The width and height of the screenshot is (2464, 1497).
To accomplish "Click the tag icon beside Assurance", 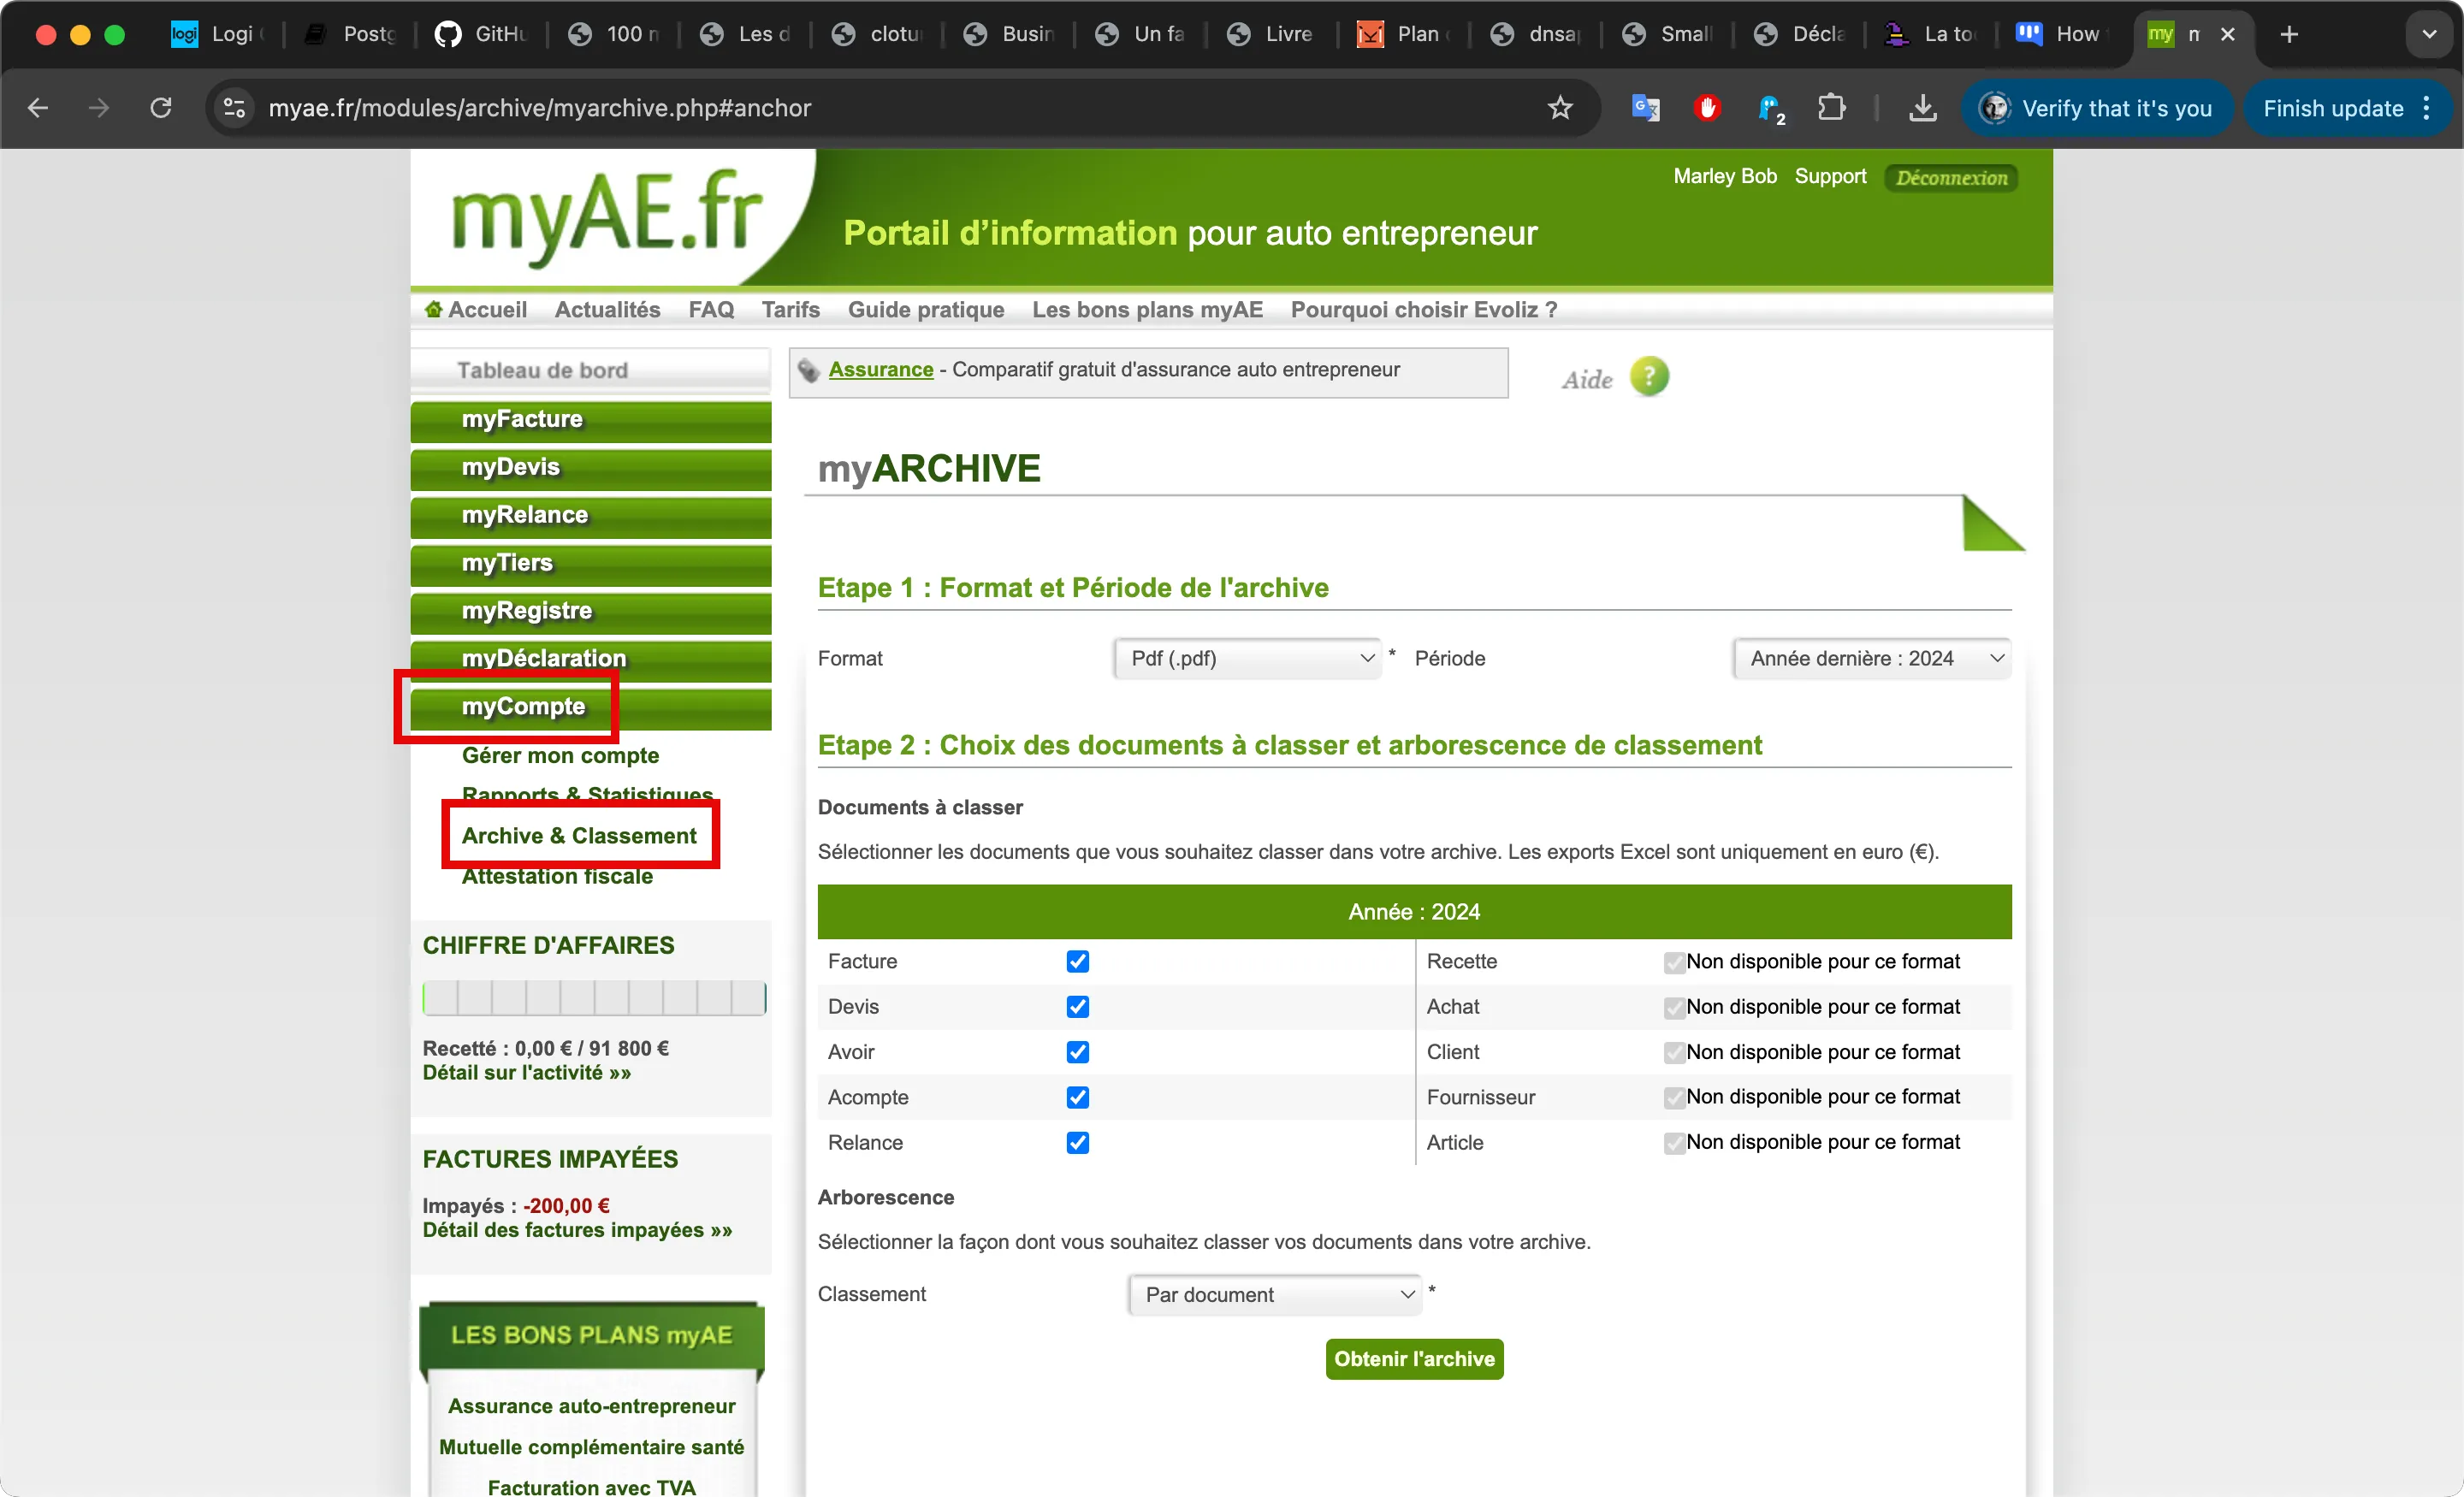I will (808, 371).
